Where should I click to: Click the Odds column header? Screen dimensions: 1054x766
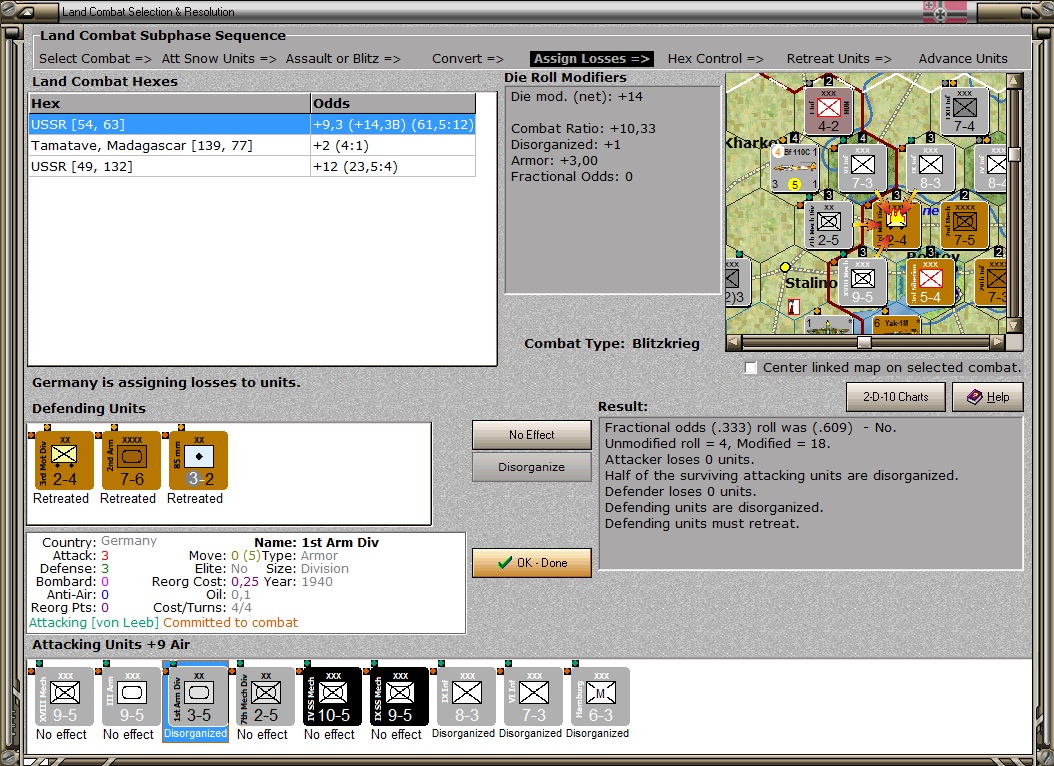tap(393, 103)
